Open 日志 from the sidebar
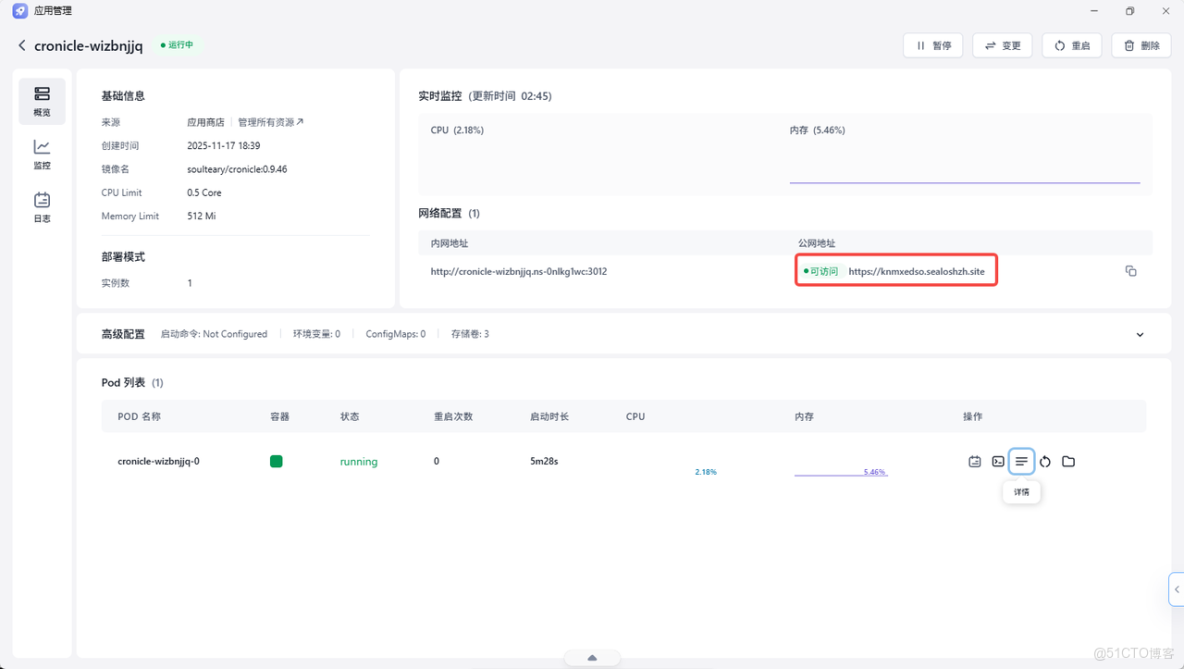1184x669 pixels. click(41, 205)
